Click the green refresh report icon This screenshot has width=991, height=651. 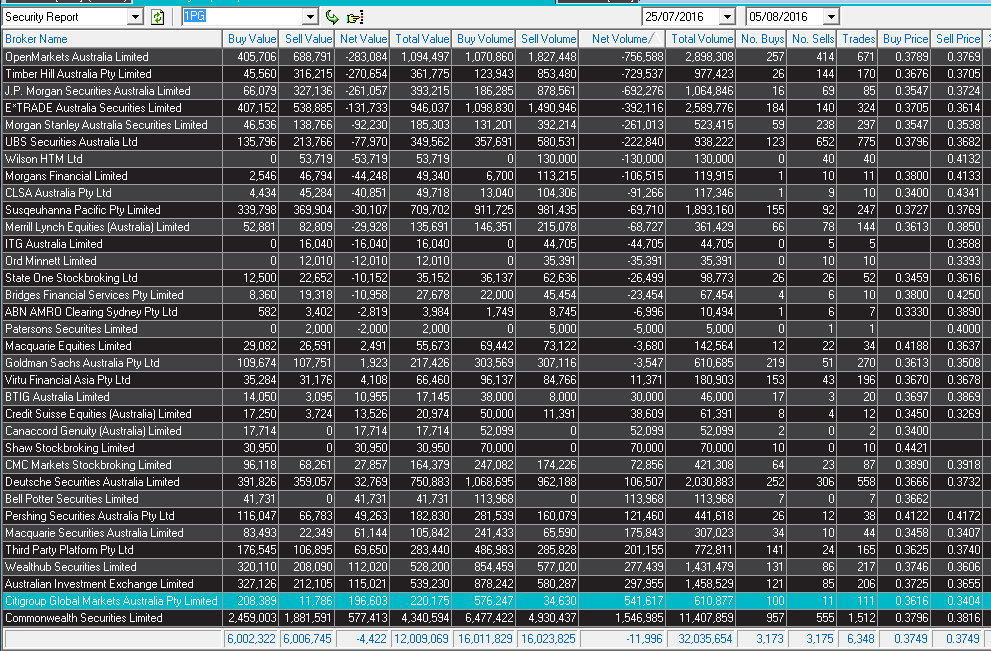click(157, 17)
